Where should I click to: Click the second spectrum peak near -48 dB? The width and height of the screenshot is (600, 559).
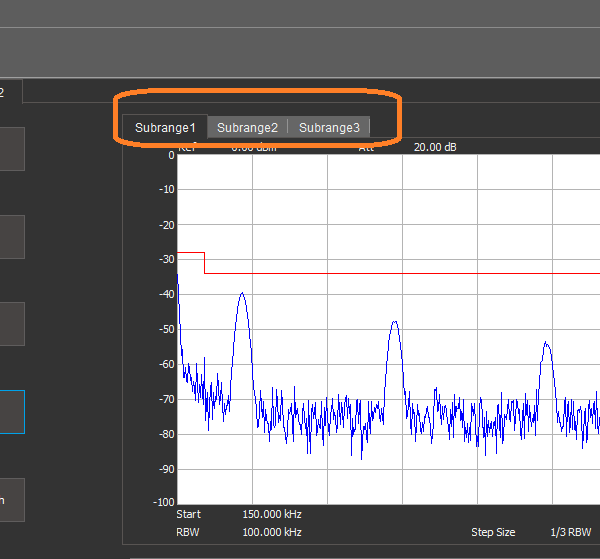click(395, 323)
